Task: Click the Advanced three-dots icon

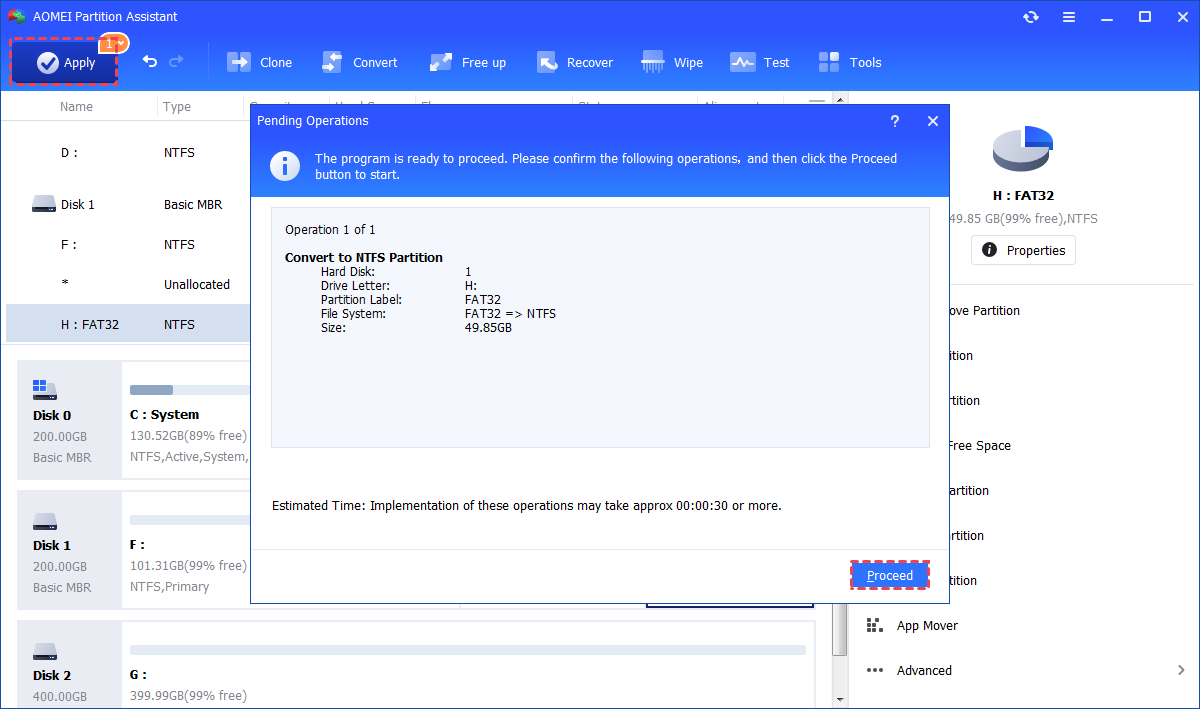Action: [x=875, y=670]
